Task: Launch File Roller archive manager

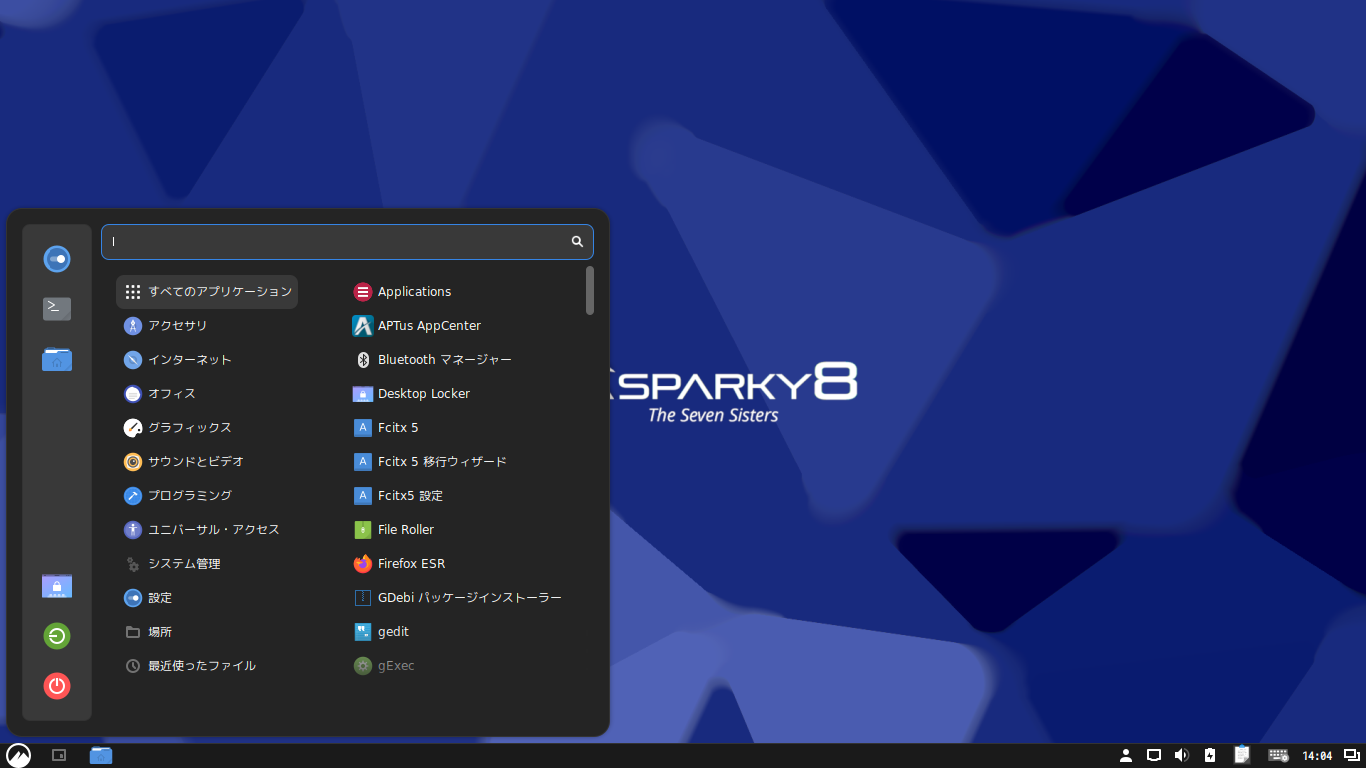Action: tap(462, 530)
